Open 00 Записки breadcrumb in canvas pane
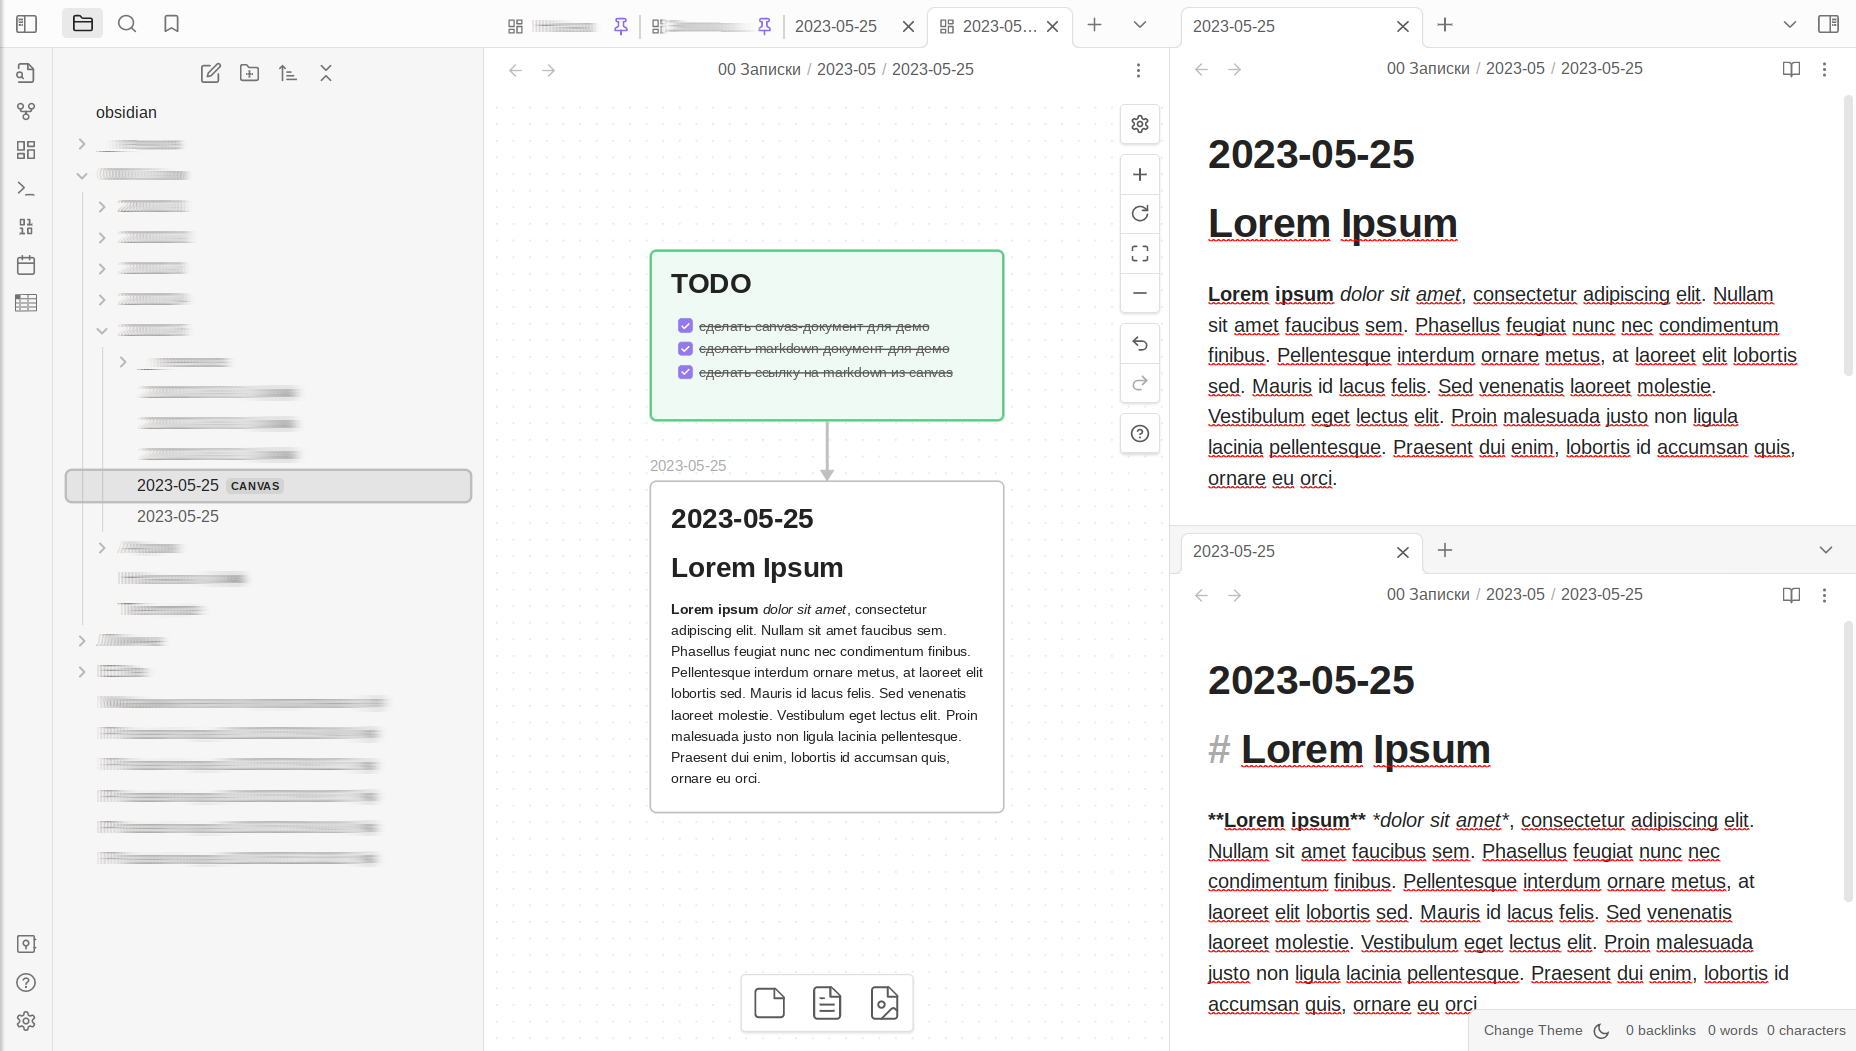 (759, 69)
